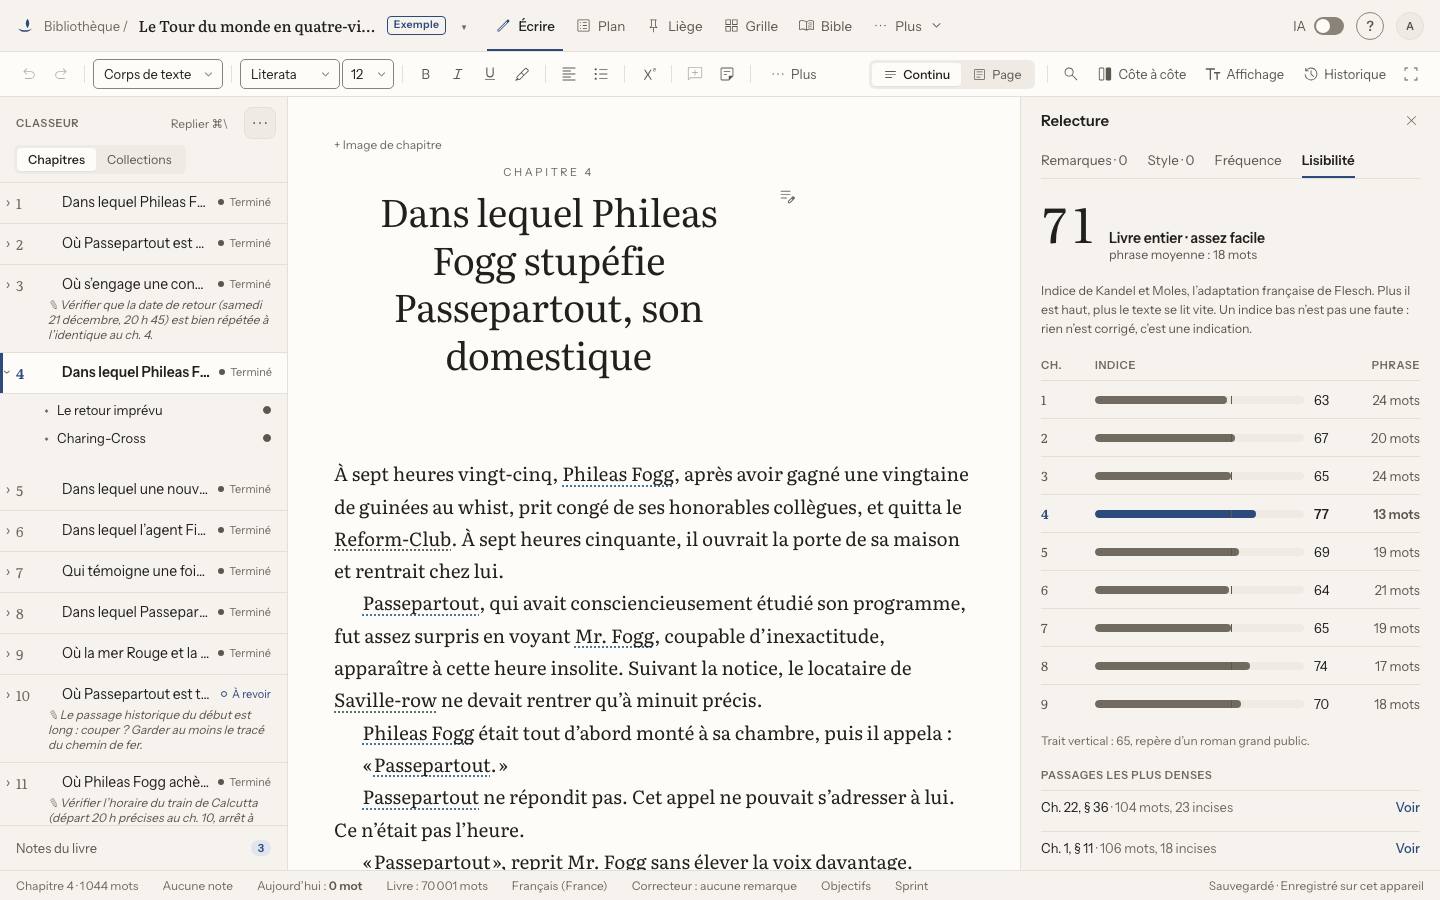The width and height of the screenshot is (1440, 900).
Task: Click the note icon in toolbar
Action: (727, 74)
